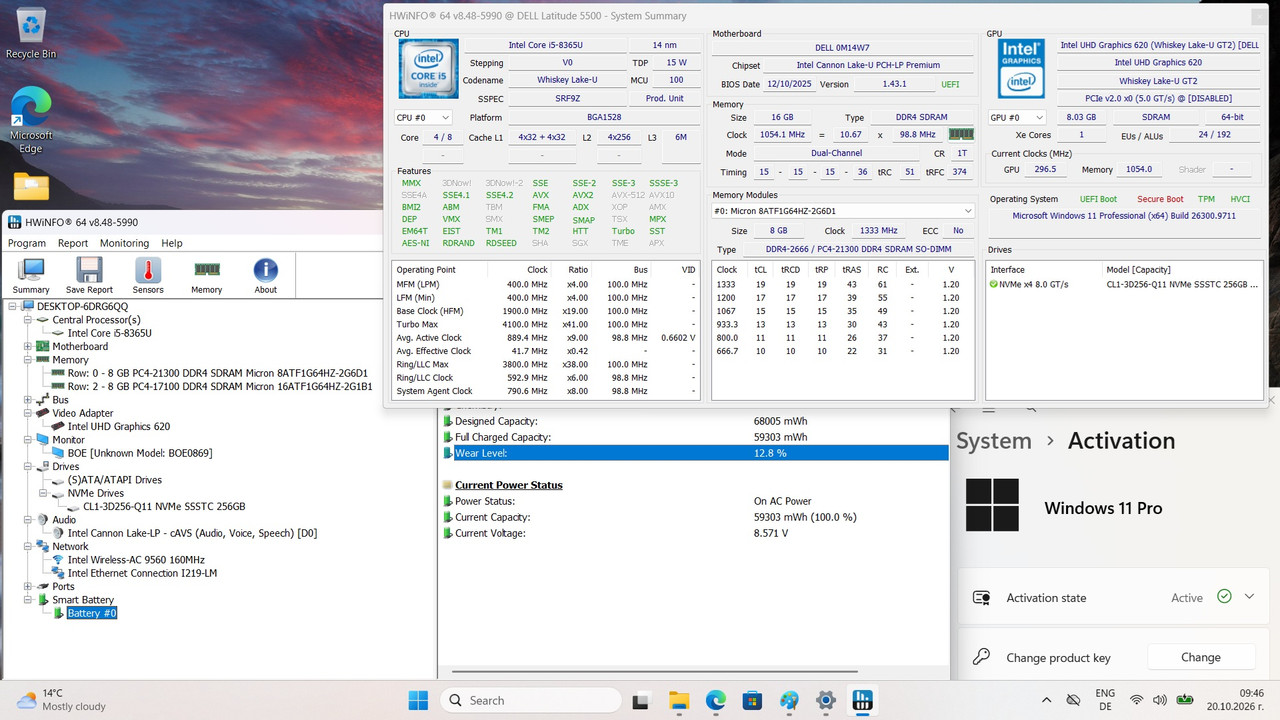1280x720 pixels.
Task: Open the Recycle Bin desktop icon
Action: click(31, 33)
